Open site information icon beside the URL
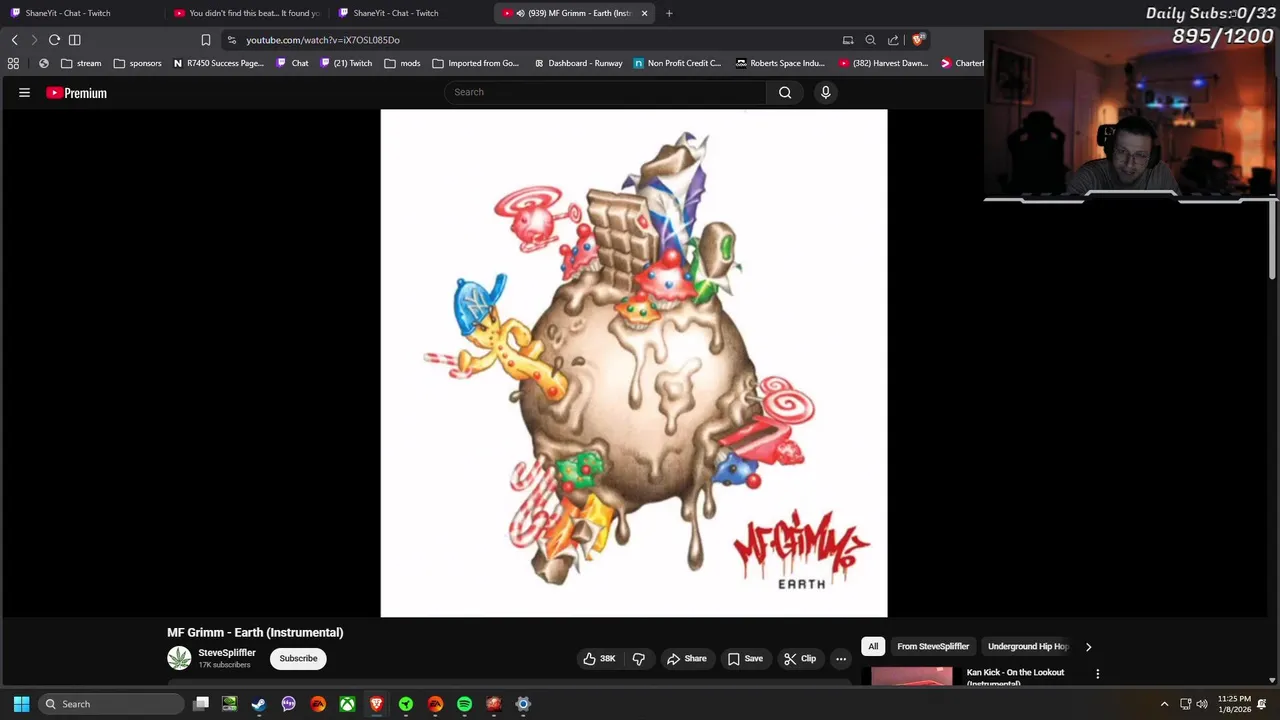Viewport: 1280px width, 720px height. (x=232, y=40)
